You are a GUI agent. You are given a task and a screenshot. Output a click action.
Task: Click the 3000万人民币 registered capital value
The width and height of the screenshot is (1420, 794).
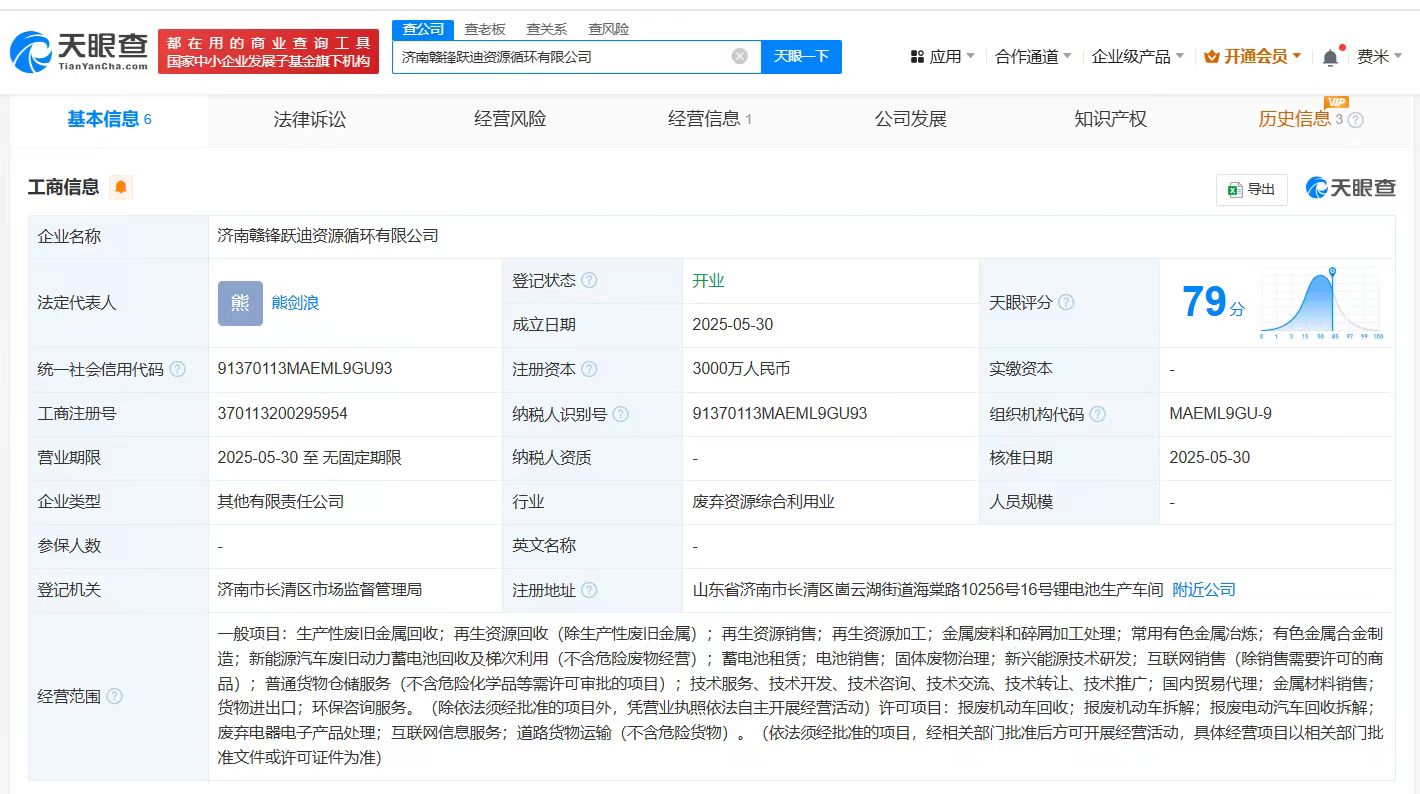(x=741, y=369)
